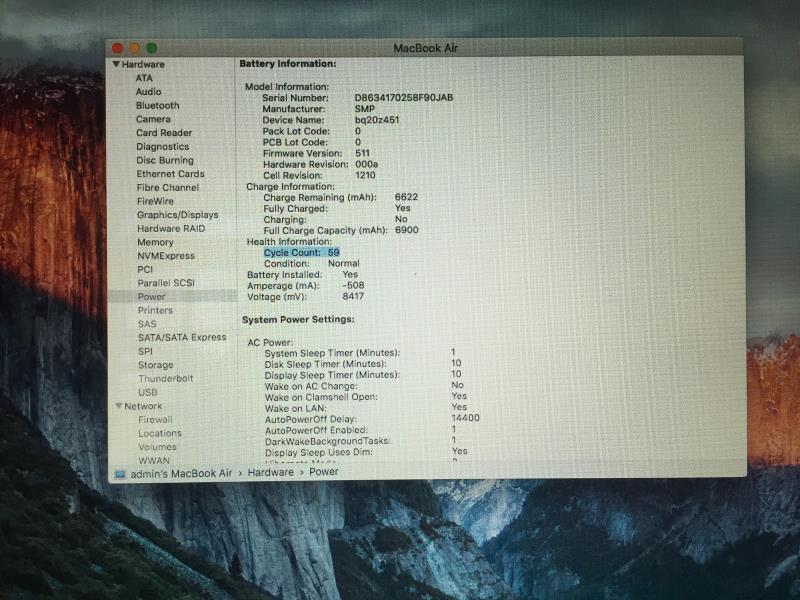The width and height of the screenshot is (800, 600).
Task: Click the Condition value Normal
Action: tap(343, 263)
